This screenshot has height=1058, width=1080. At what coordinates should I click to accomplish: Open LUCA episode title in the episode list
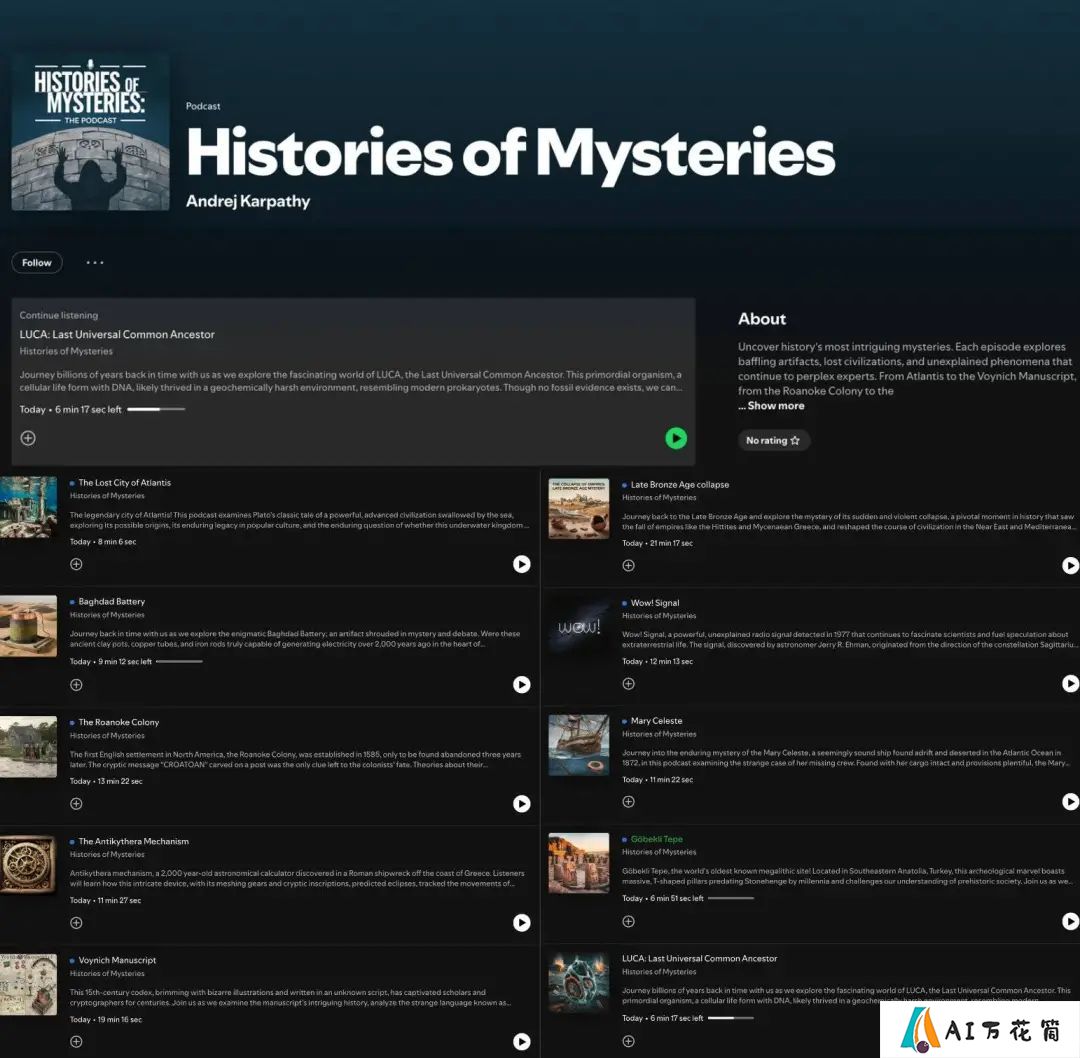tap(699, 958)
